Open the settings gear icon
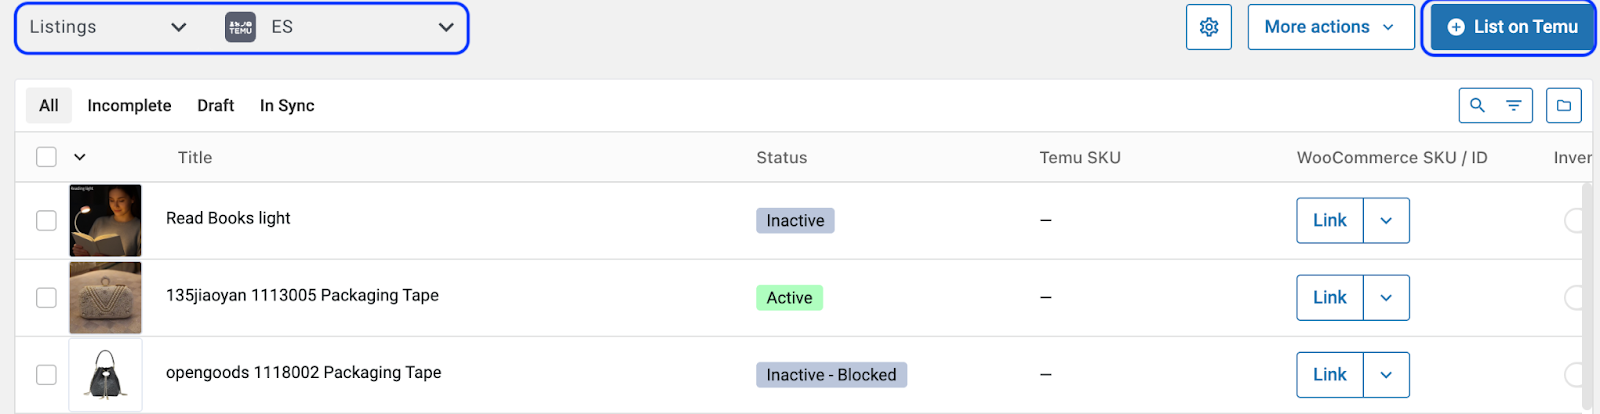This screenshot has width=1600, height=414. pyautogui.click(x=1208, y=27)
